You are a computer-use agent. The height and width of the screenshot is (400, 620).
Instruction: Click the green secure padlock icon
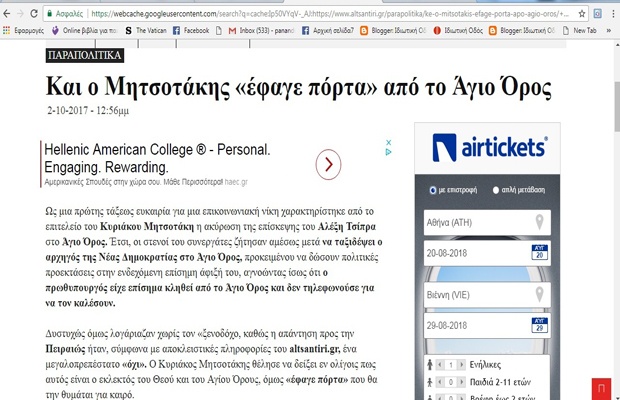(49, 14)
